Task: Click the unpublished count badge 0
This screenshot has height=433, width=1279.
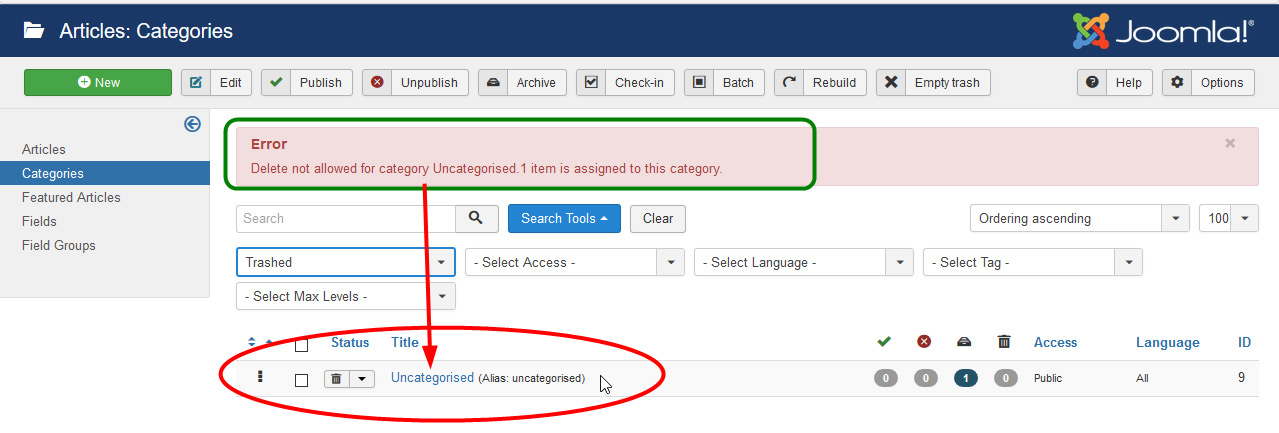Action: [x=925, y=378]
